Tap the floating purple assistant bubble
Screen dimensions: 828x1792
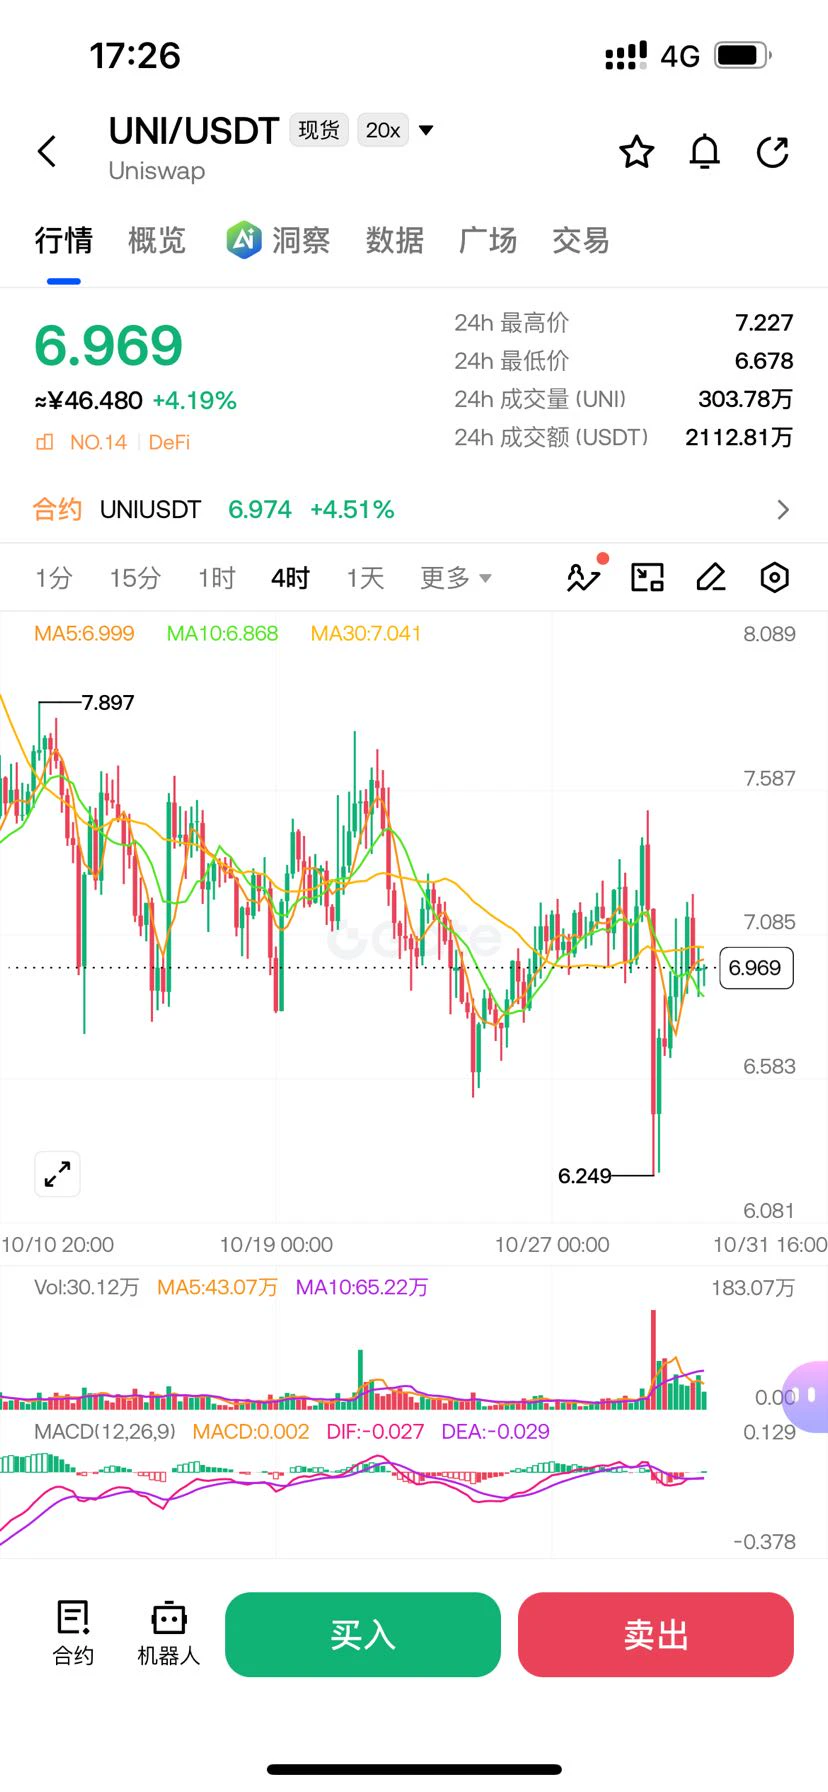[806, 1395]
